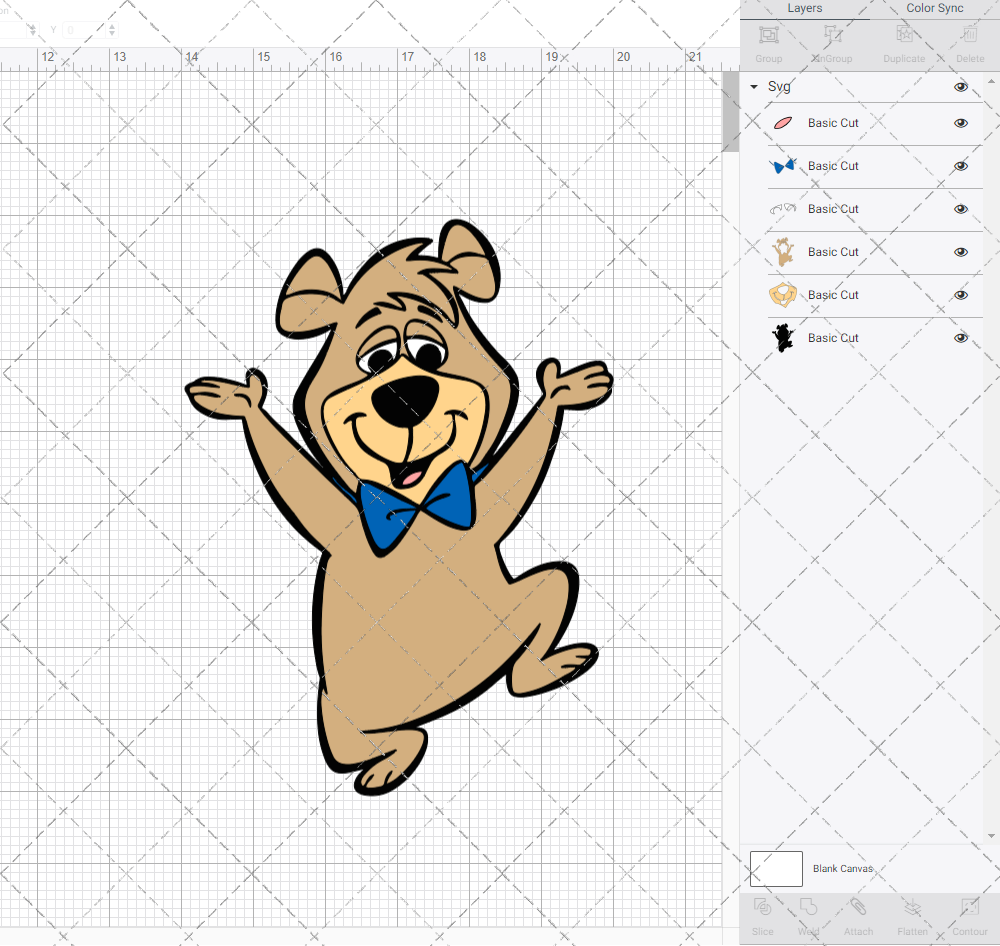Toggle visibility of the black silhouette layer
This screenshot has height=946, width=1000.
(x=961, y=338)
